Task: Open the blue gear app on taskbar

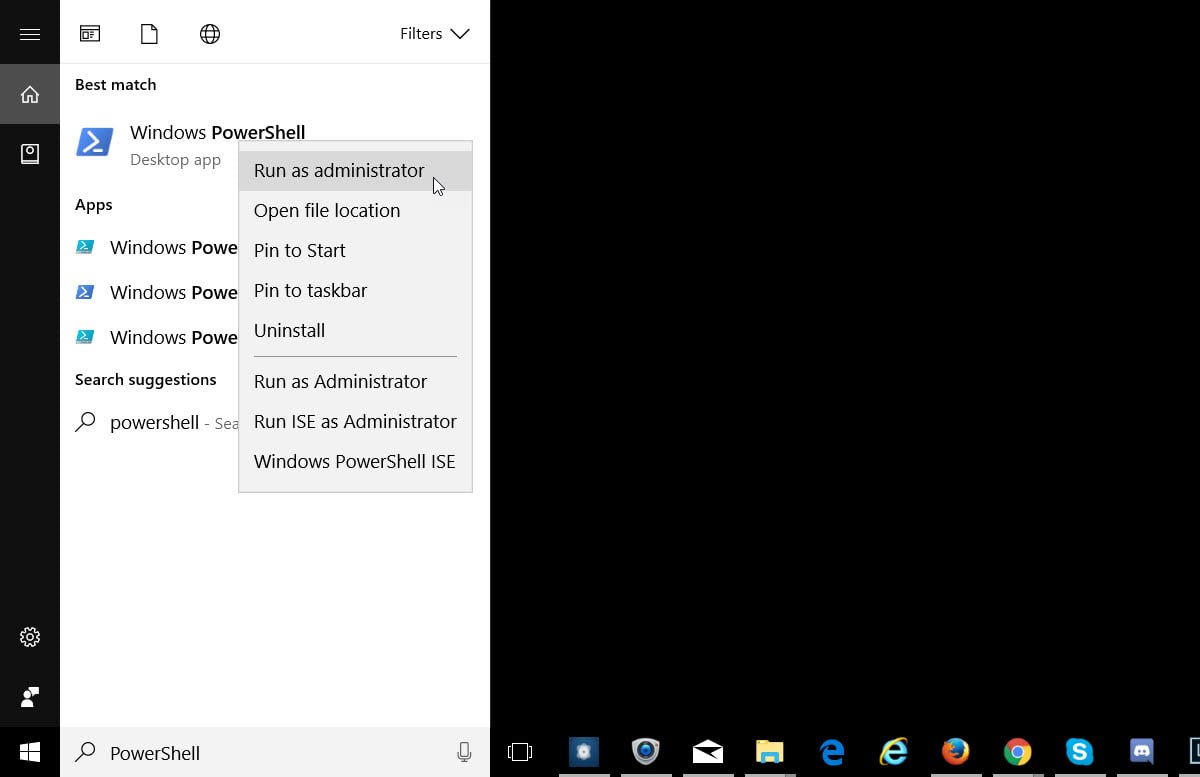Action: point(584,752)
